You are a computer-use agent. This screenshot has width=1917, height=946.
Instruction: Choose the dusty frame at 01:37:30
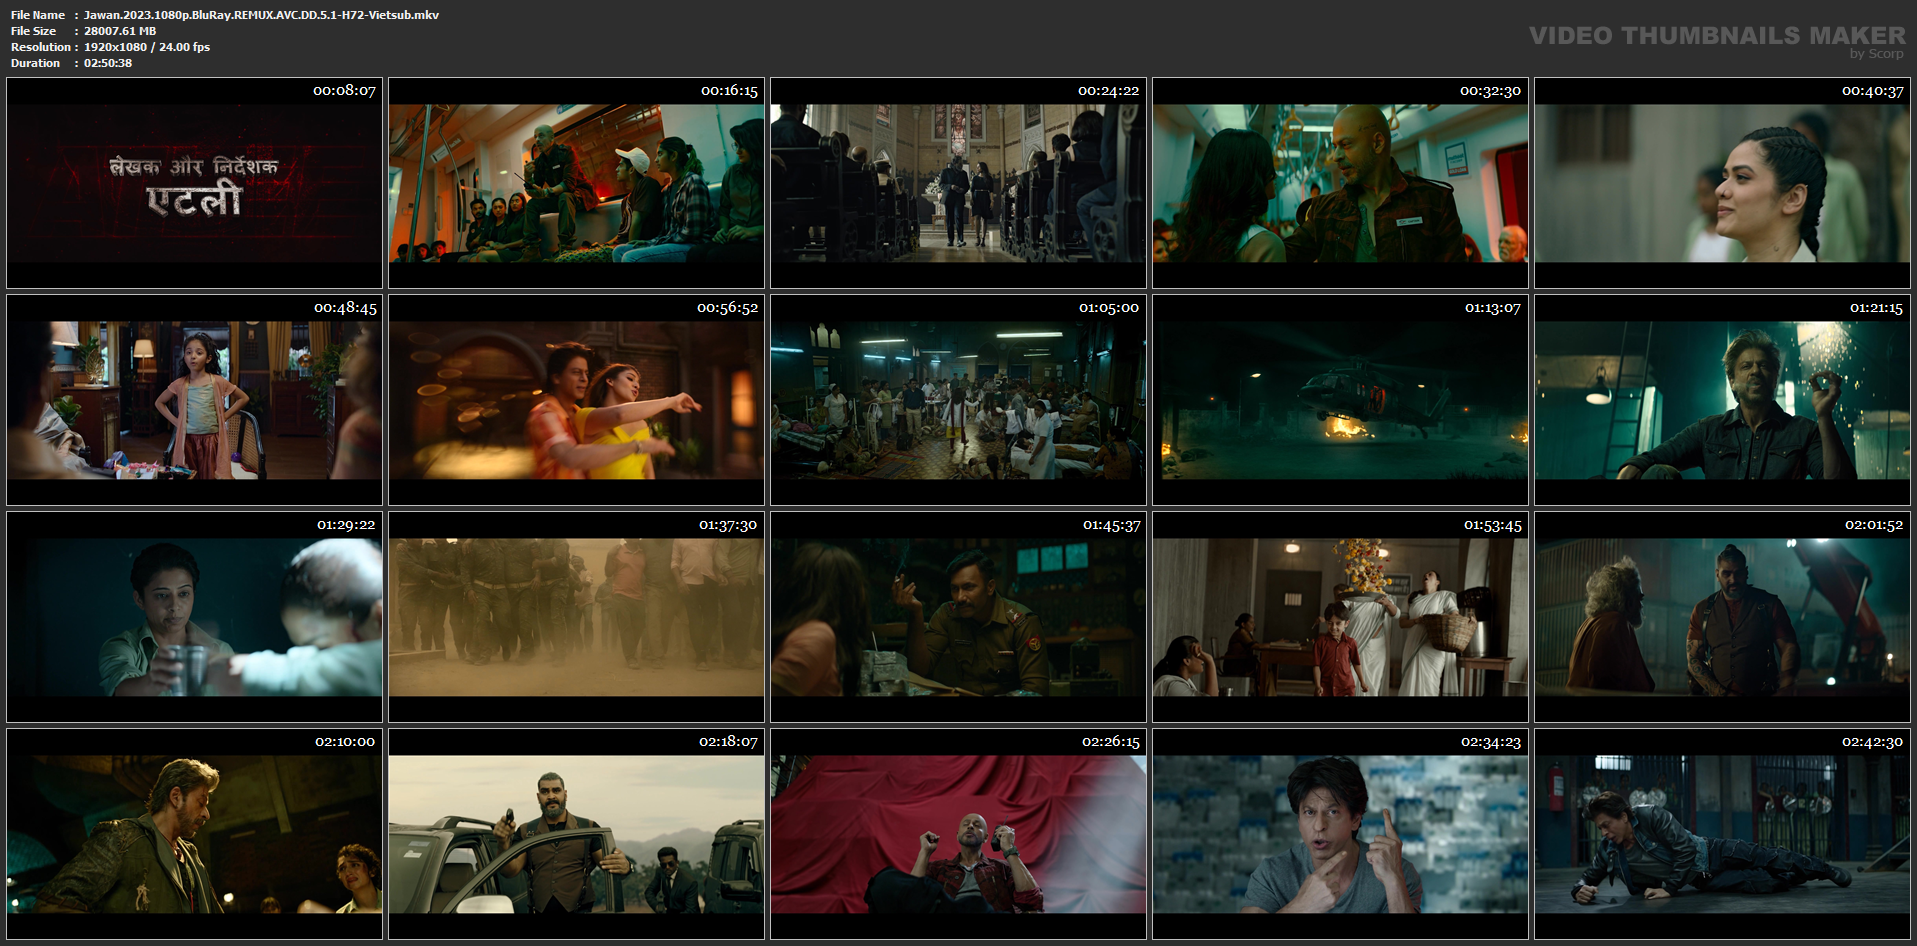tap(576, 617)
